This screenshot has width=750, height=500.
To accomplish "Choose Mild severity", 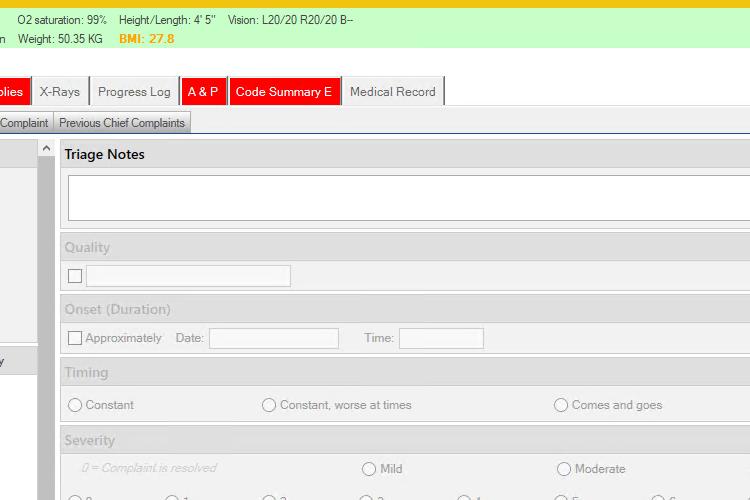I will [x=369, y=468].
